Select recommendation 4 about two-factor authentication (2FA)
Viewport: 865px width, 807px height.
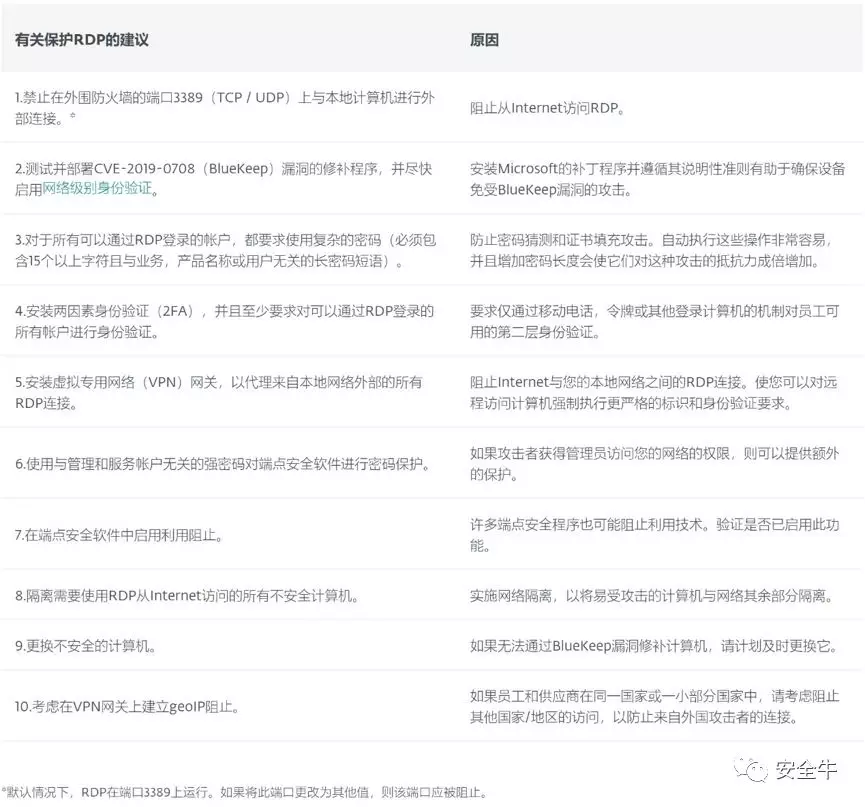(x=223, y=321)
